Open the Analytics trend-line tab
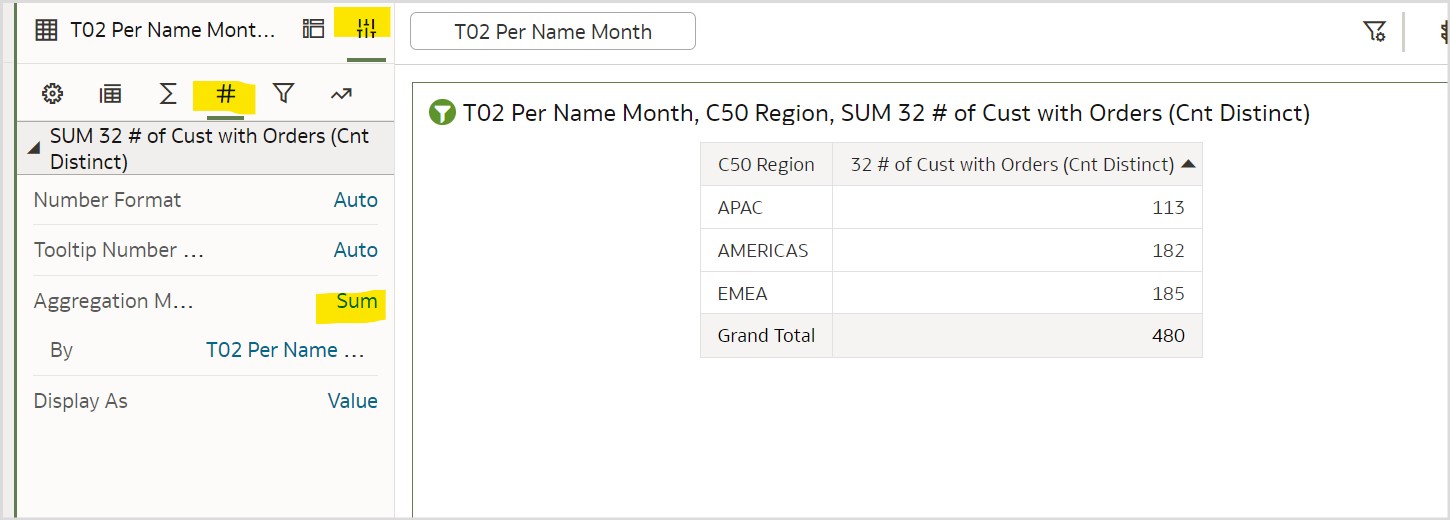The height and width of the screenshot is (520, 1450). pyautogui.click(x=341, y=94)
